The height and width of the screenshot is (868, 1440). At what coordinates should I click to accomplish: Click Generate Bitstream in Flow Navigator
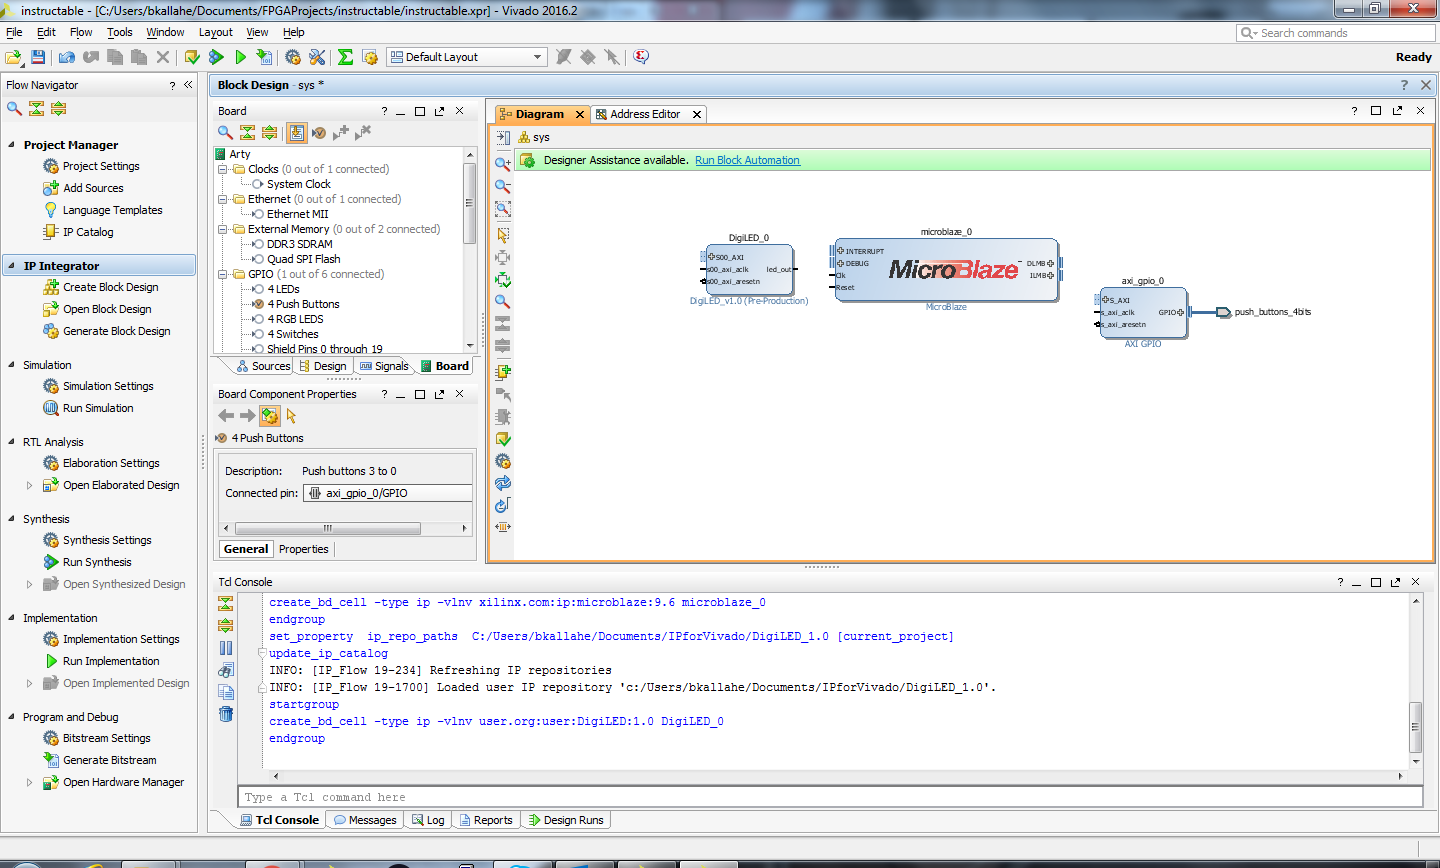point(110,760)
